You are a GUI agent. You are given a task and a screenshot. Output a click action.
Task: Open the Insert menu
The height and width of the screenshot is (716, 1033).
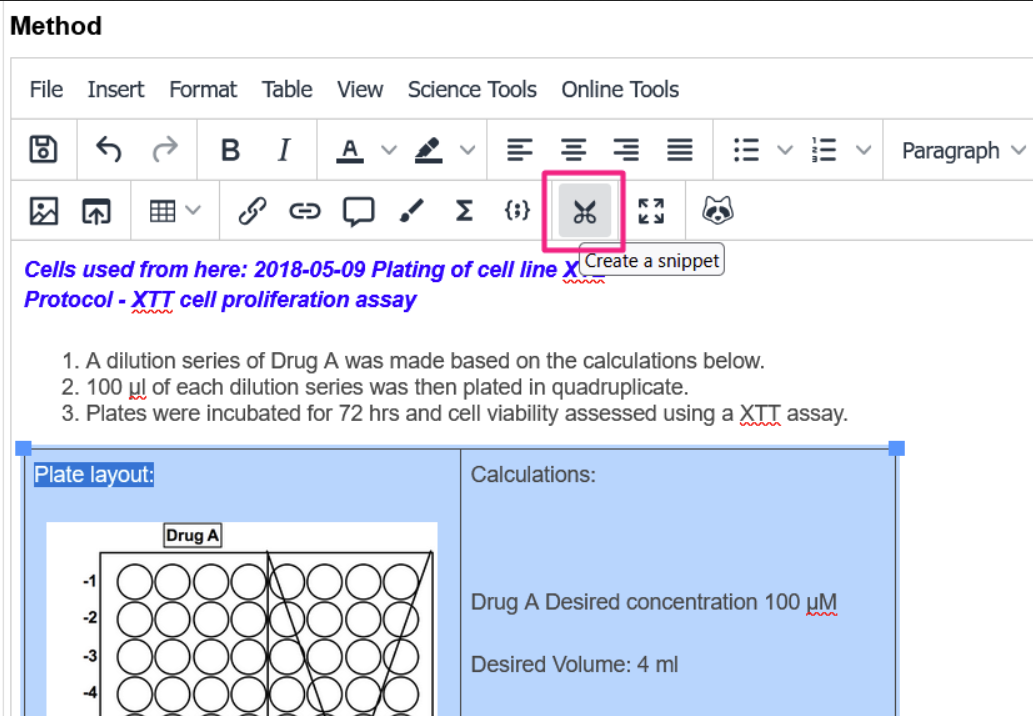[x=116, y=90]
